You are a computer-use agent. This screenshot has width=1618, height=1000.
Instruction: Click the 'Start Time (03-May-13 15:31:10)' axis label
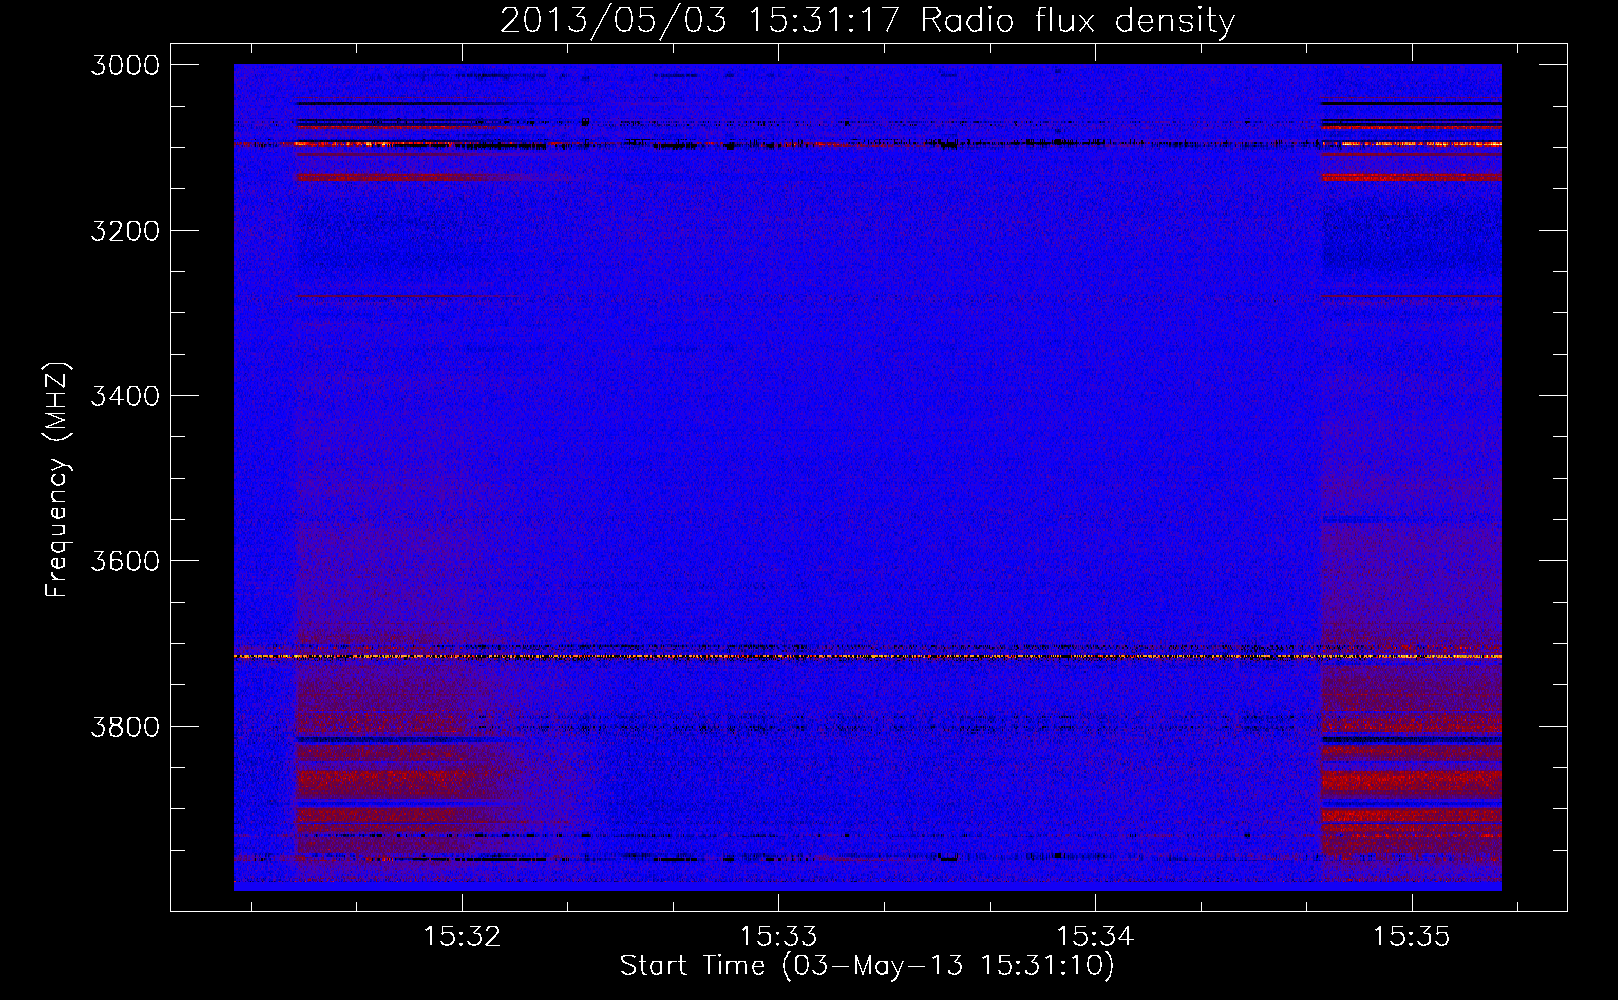866,965
